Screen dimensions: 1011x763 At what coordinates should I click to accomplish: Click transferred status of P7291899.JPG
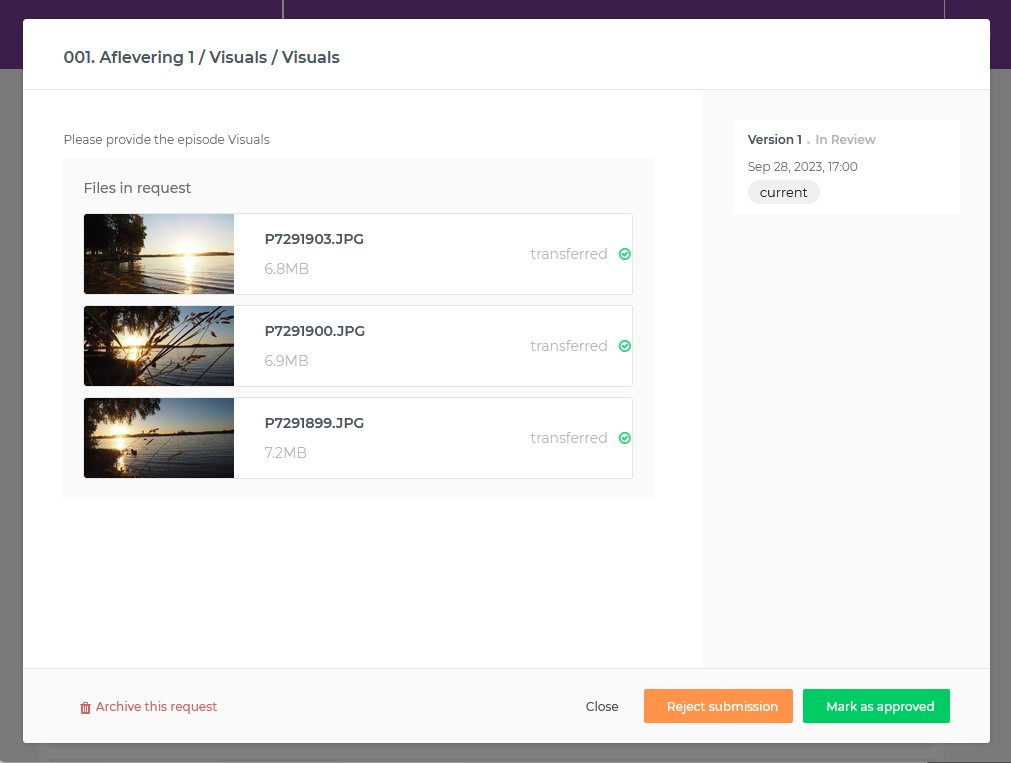click(x=569, y=438)
